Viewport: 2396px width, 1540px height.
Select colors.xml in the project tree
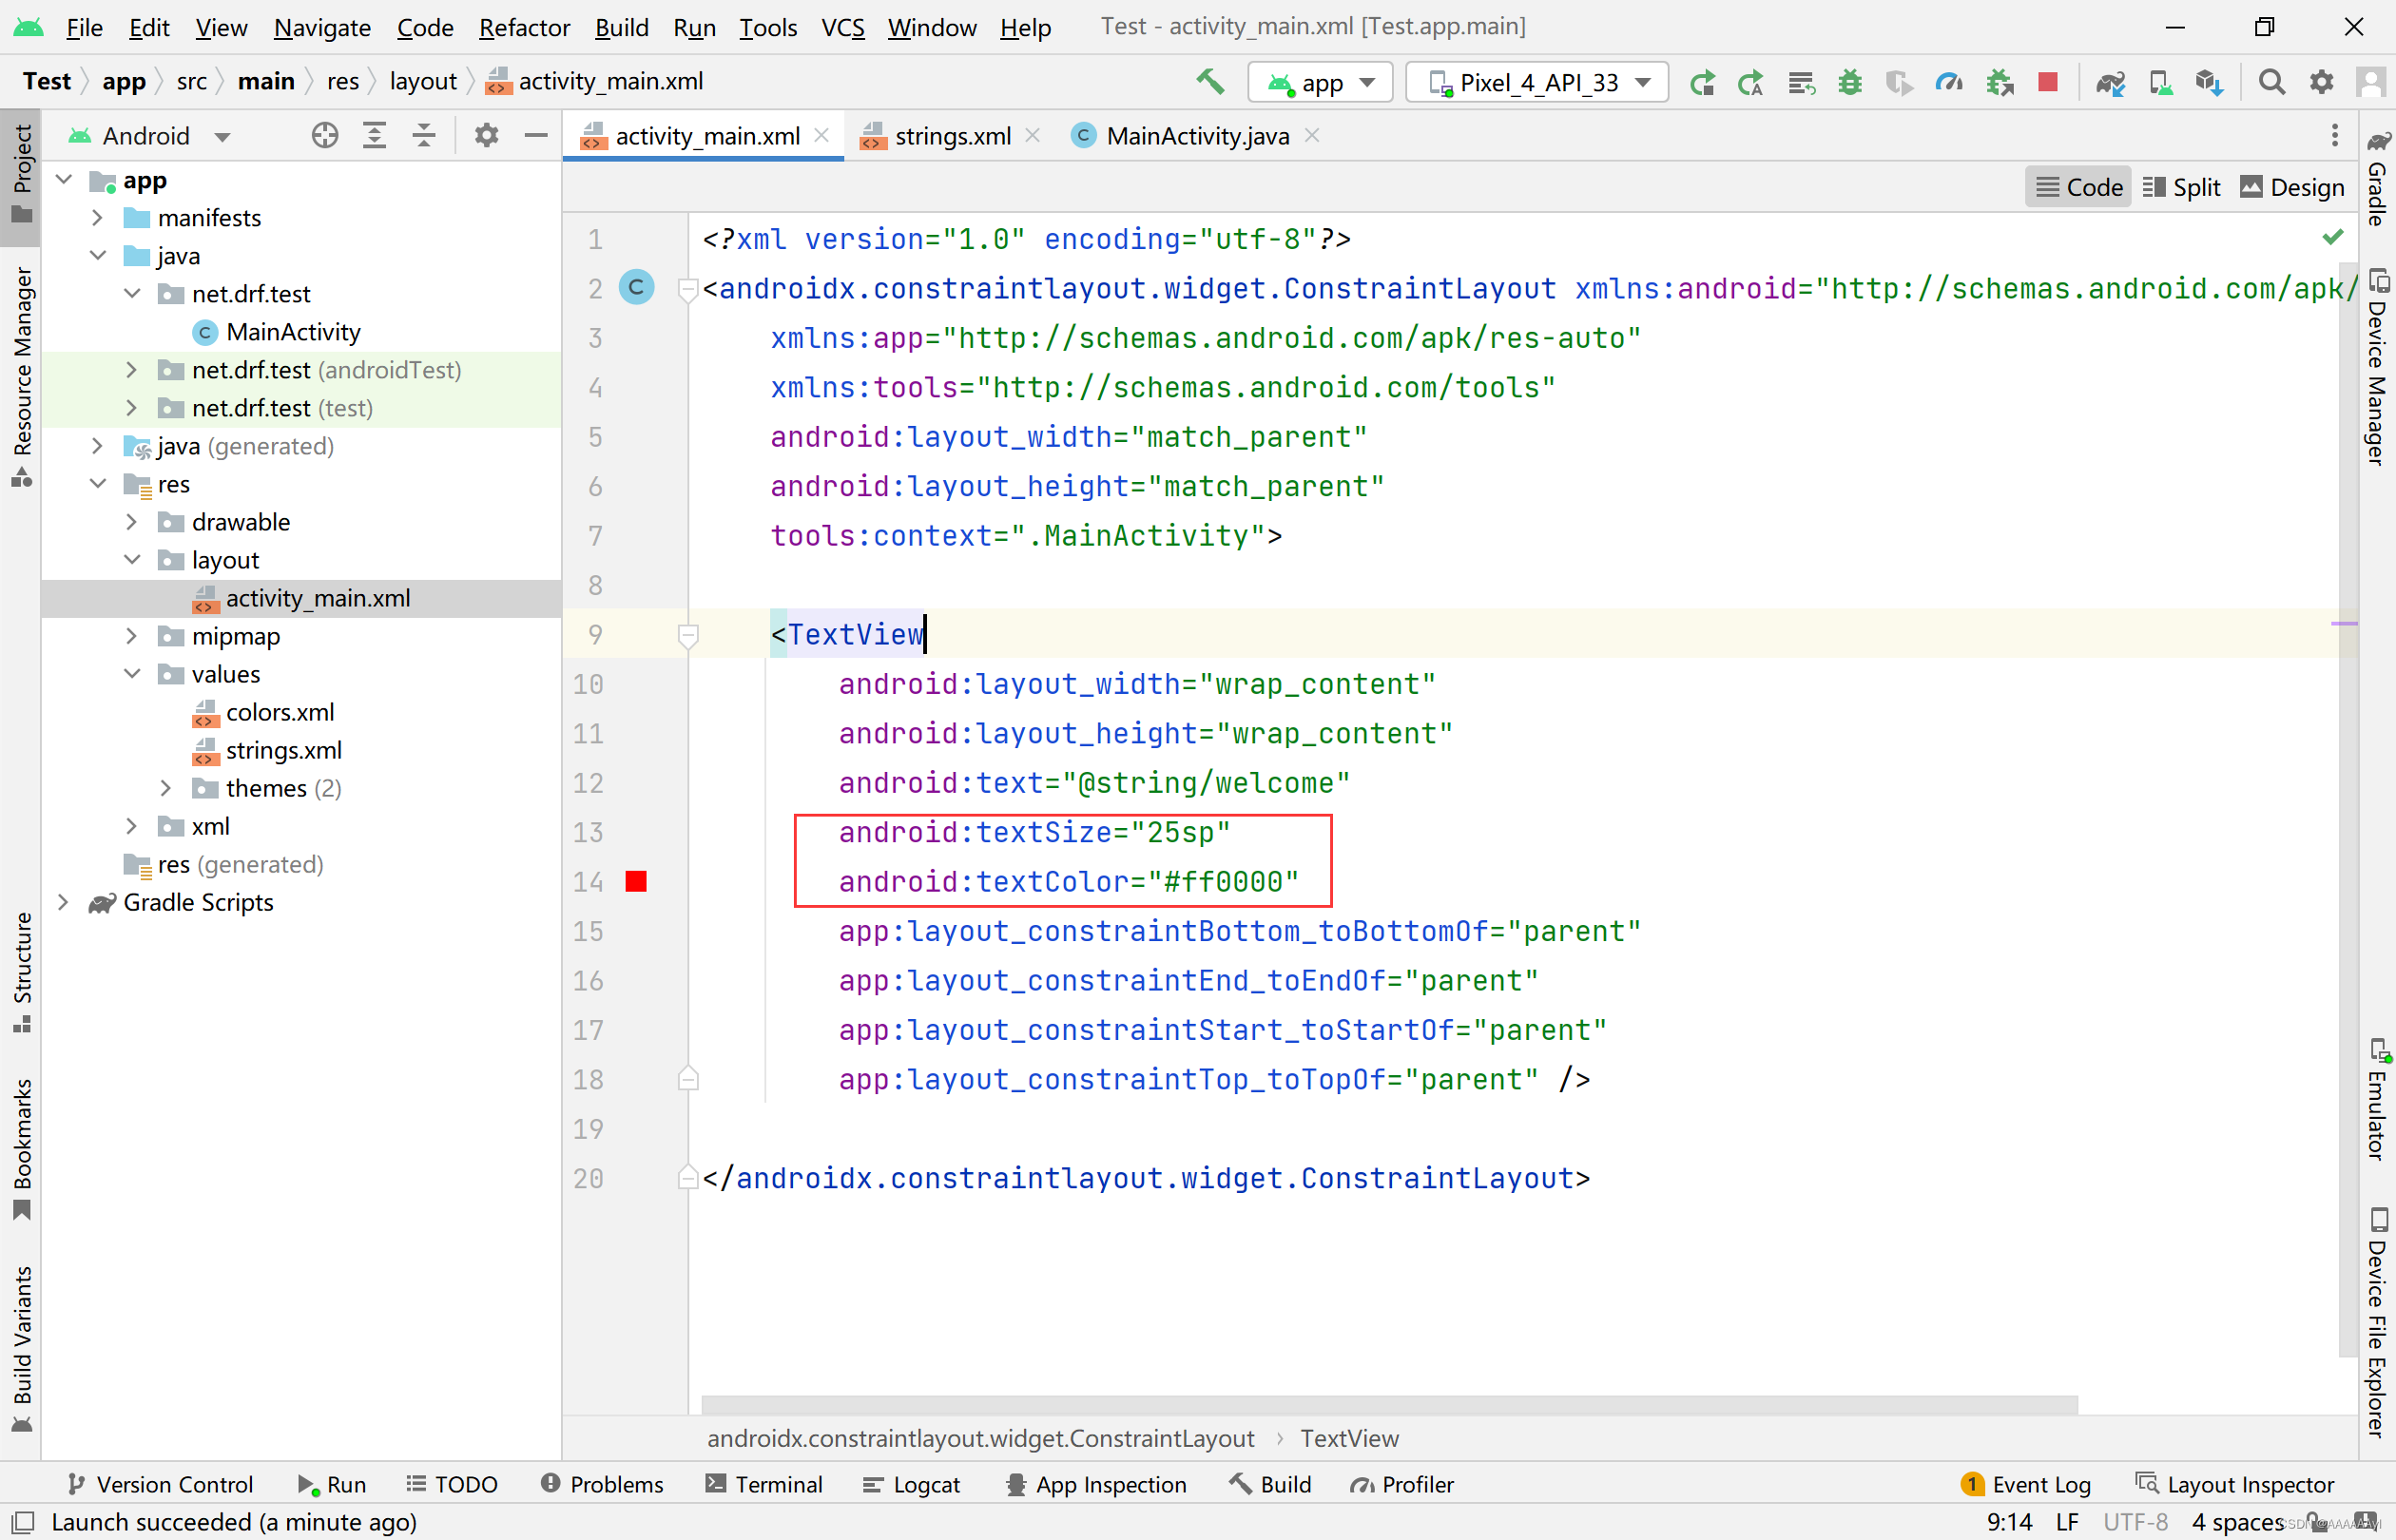tap(279, 712)
